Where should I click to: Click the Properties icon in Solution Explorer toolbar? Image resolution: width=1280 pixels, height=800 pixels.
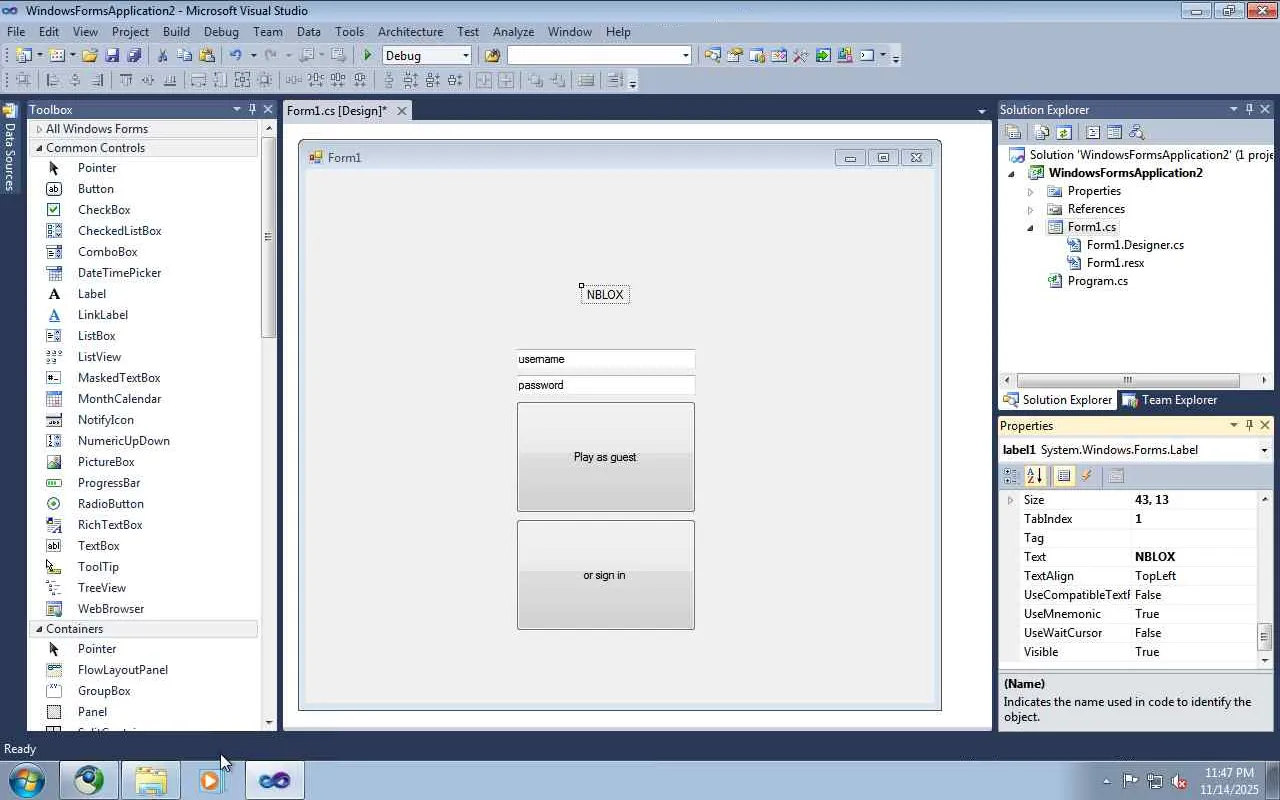(1013, 133)
